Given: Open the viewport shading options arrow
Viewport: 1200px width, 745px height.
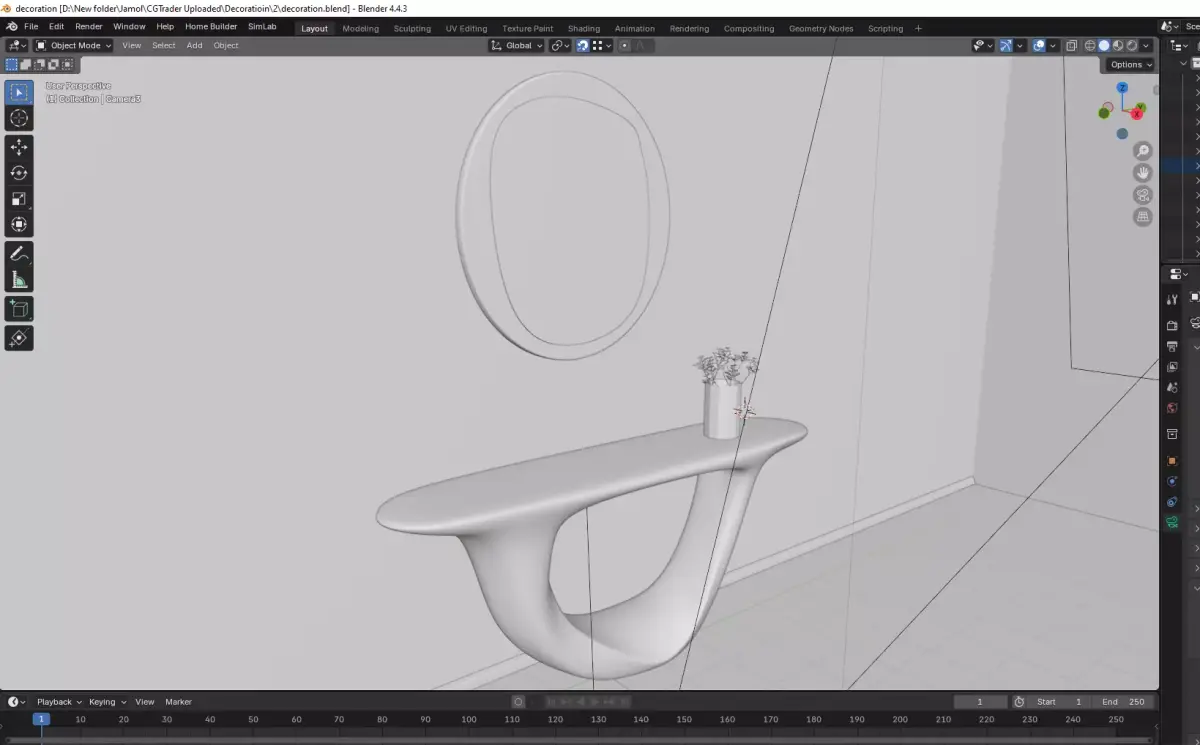Looking at the screenshot, I should (x=1146, y=45).
